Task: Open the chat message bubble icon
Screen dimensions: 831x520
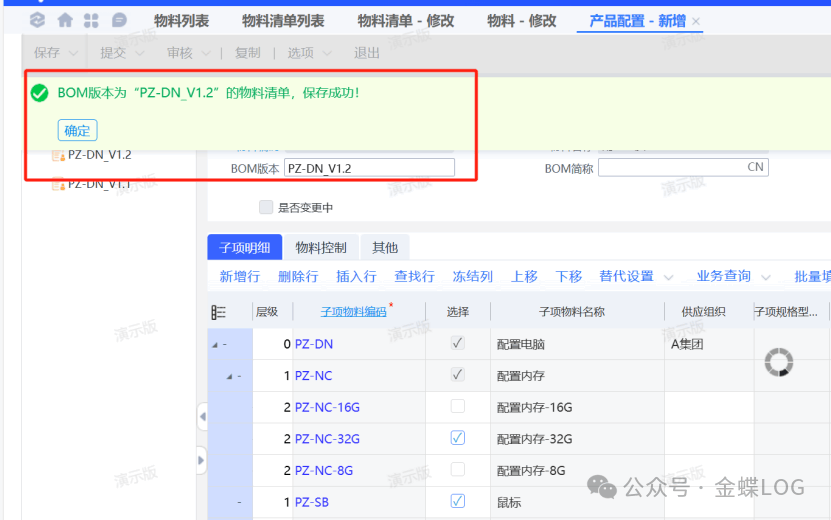Action: coord(119,20)
